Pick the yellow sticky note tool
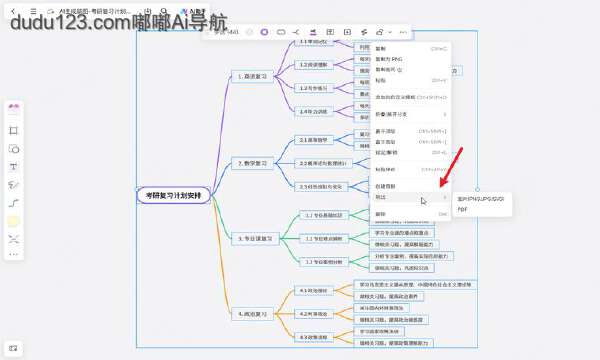The width and height of the screenshot is (600, 360). point(13,222)
